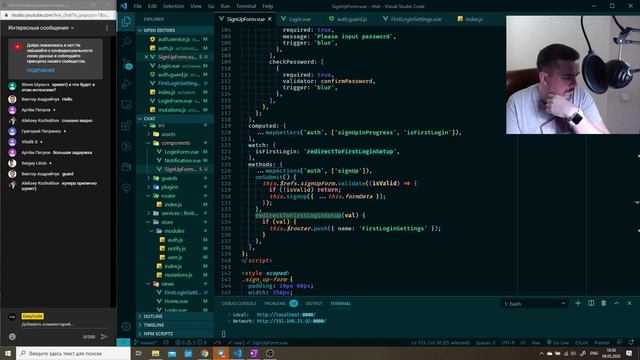This screenshot has width=640, height=360.
Task: Collapse the components folder
Action: click(x=176, y=143)
